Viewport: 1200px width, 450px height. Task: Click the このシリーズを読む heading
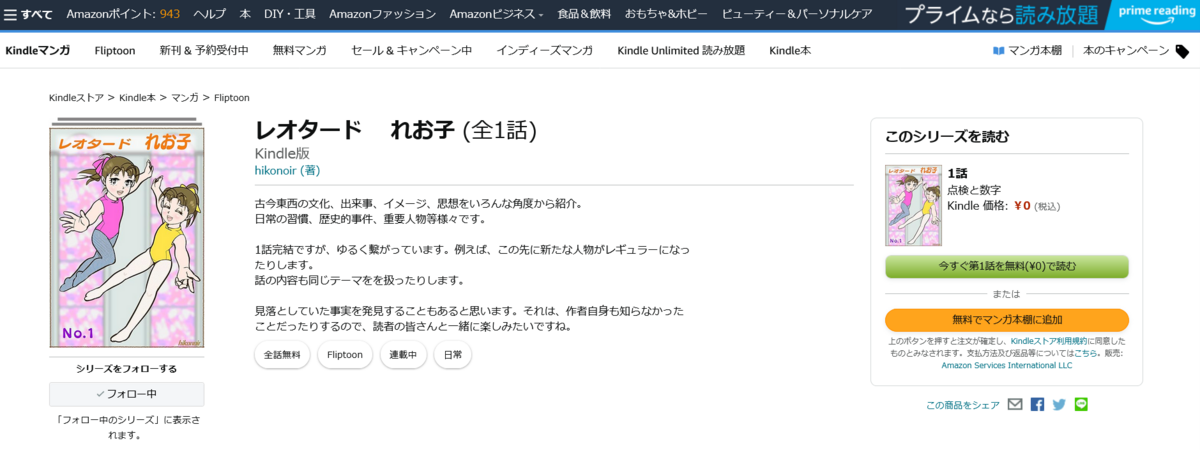948,136
